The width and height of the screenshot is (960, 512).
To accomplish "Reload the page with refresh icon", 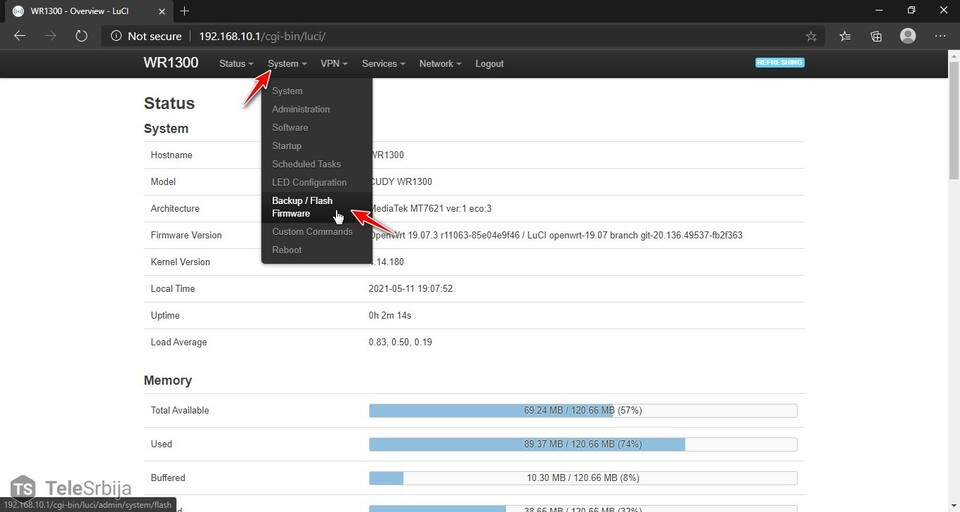I will (x=81, y=36).
